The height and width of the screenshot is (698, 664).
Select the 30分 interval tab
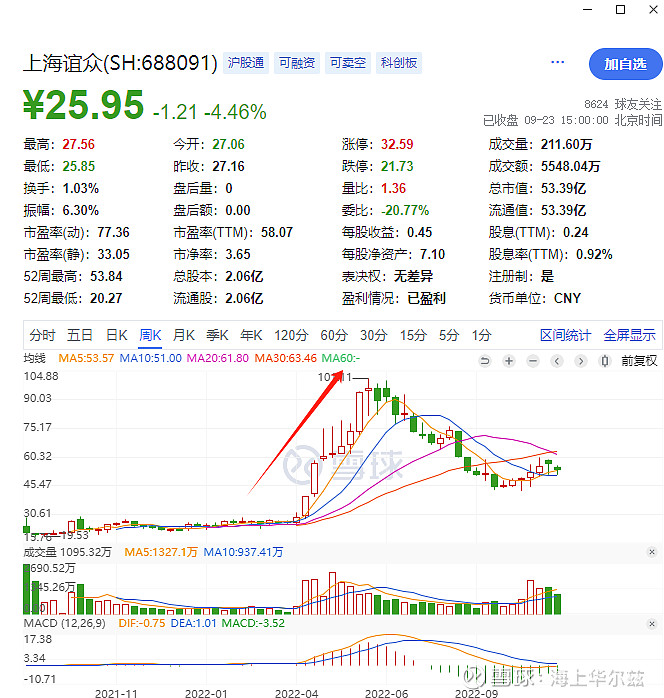pyautogui.click(x=373, y=335)
